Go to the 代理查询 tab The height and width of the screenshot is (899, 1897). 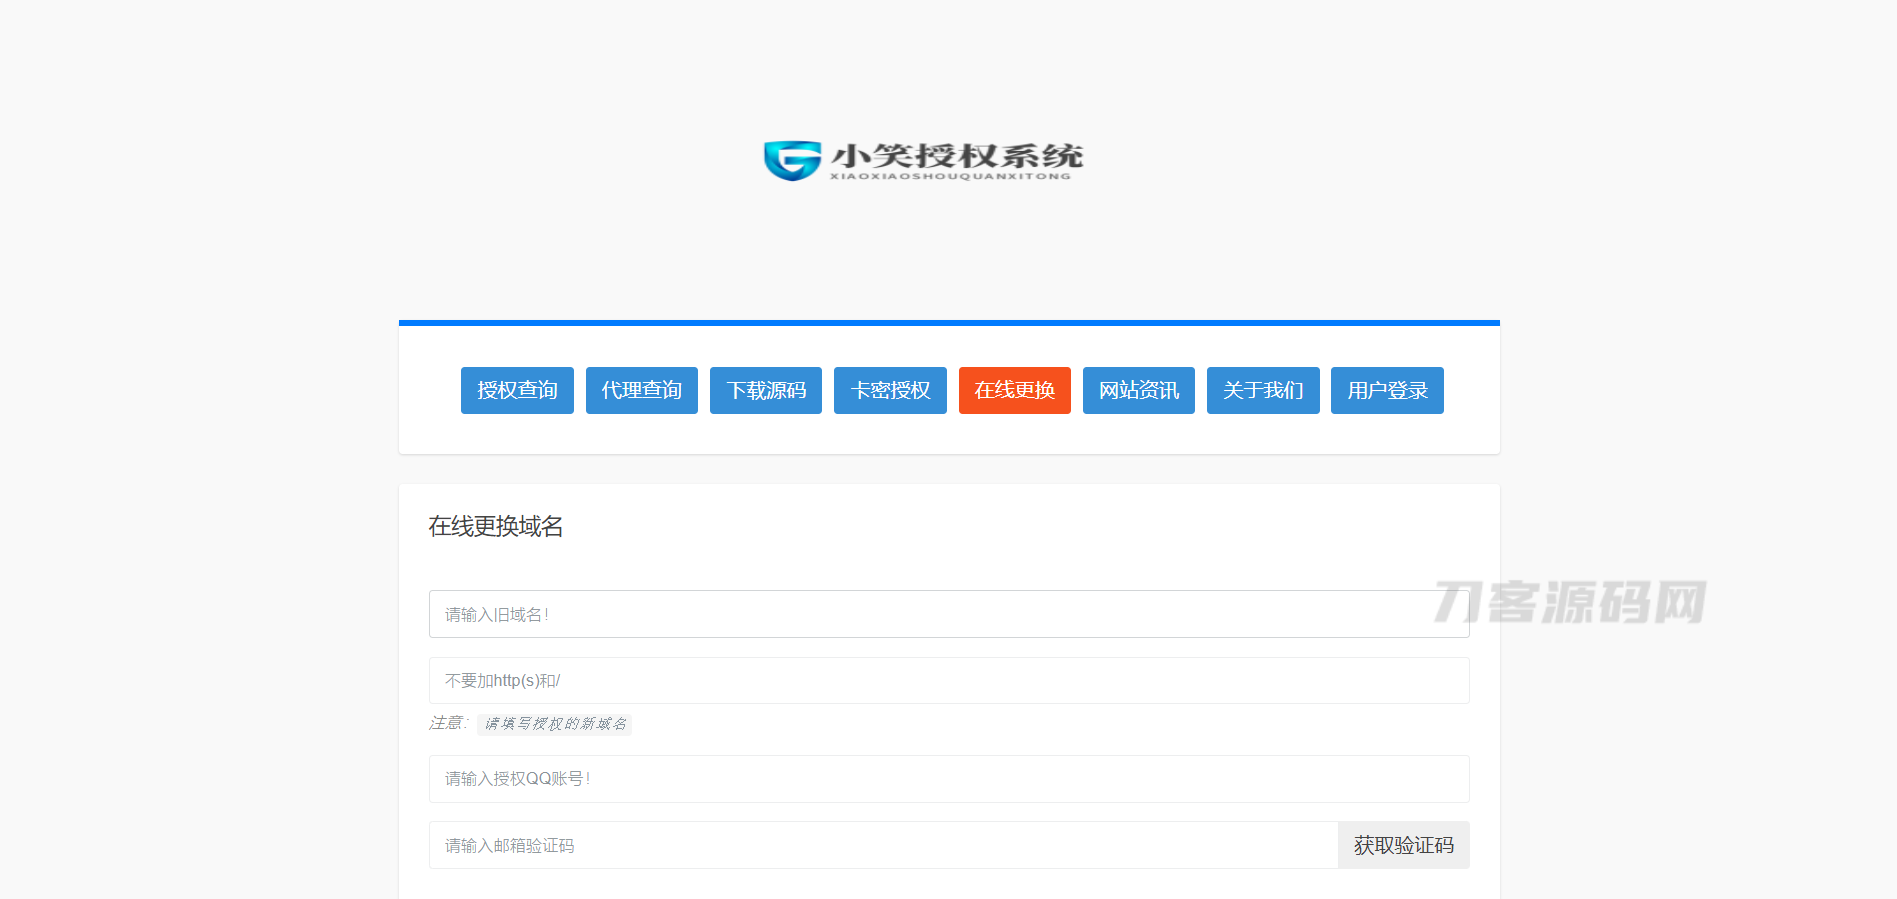pyautogui.click(x=641, y=390)
